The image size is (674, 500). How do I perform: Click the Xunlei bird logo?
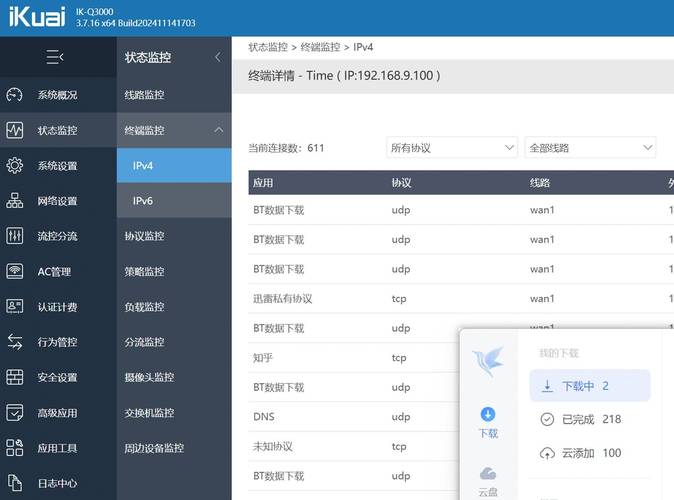click(488, 361)
